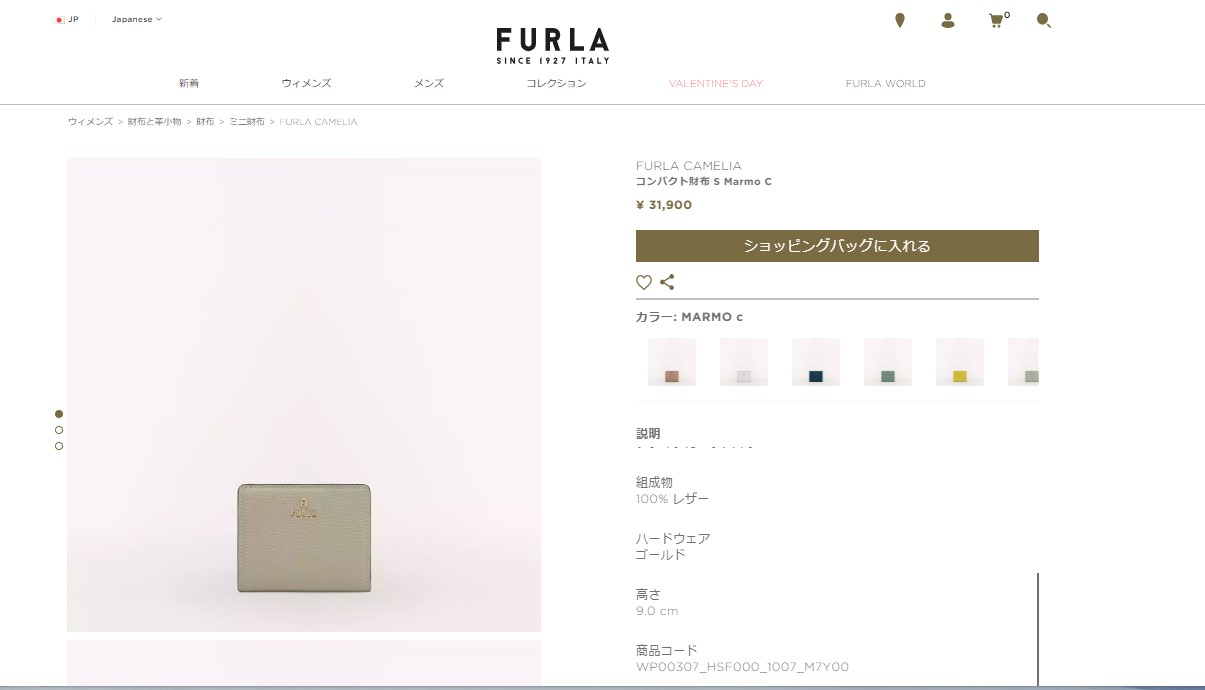The height and width of the screenshot is (690, 1205).
Task: Go to ミニ財布 breadcrumb link
Action: coord(247,121)
